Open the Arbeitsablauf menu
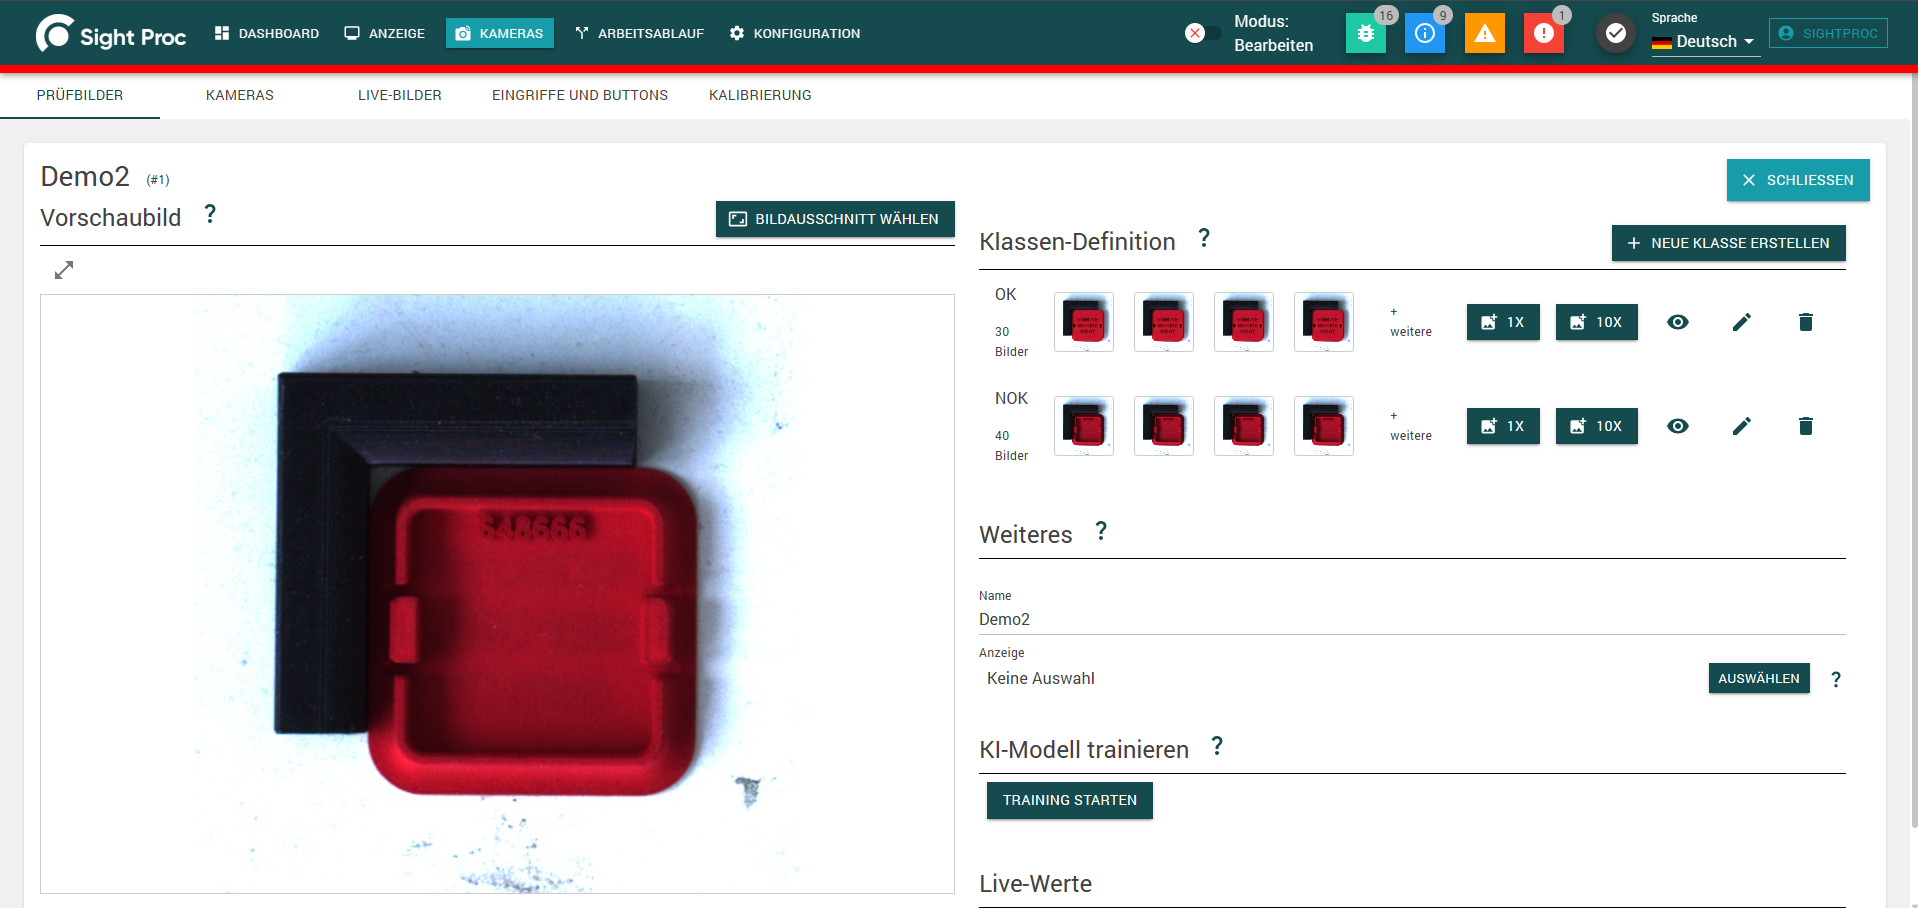1918x908 pixels. pos(640,33)
